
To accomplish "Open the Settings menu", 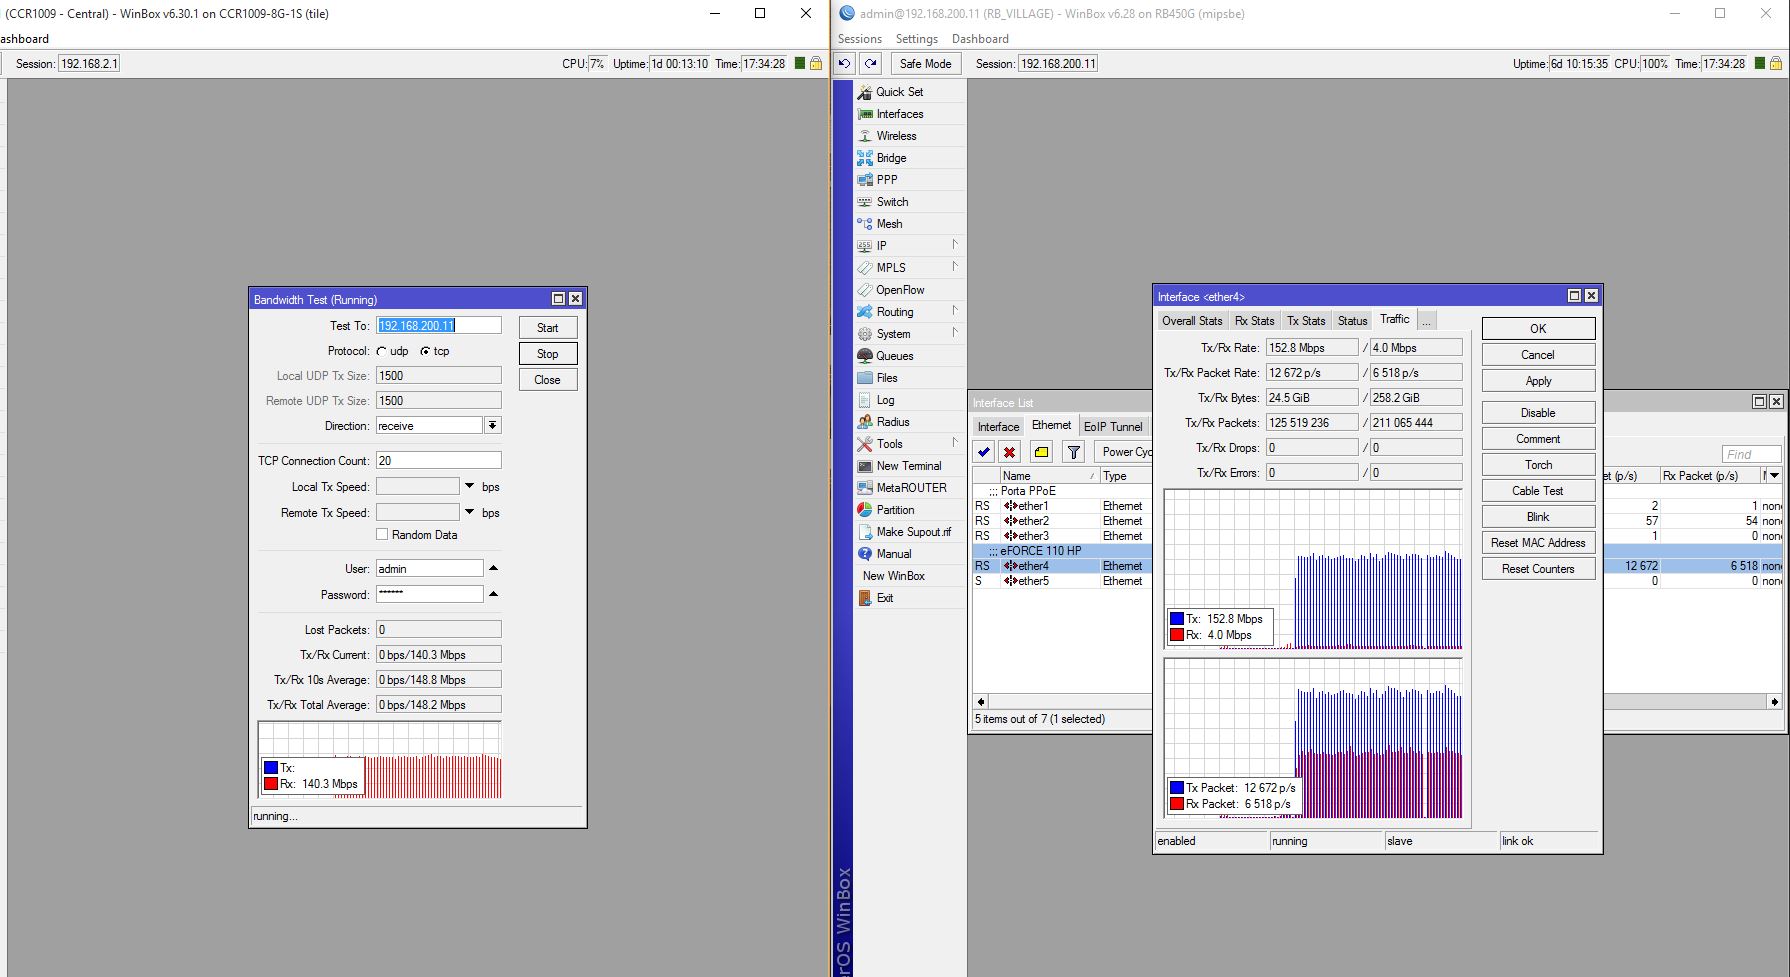I will point(916,39).
